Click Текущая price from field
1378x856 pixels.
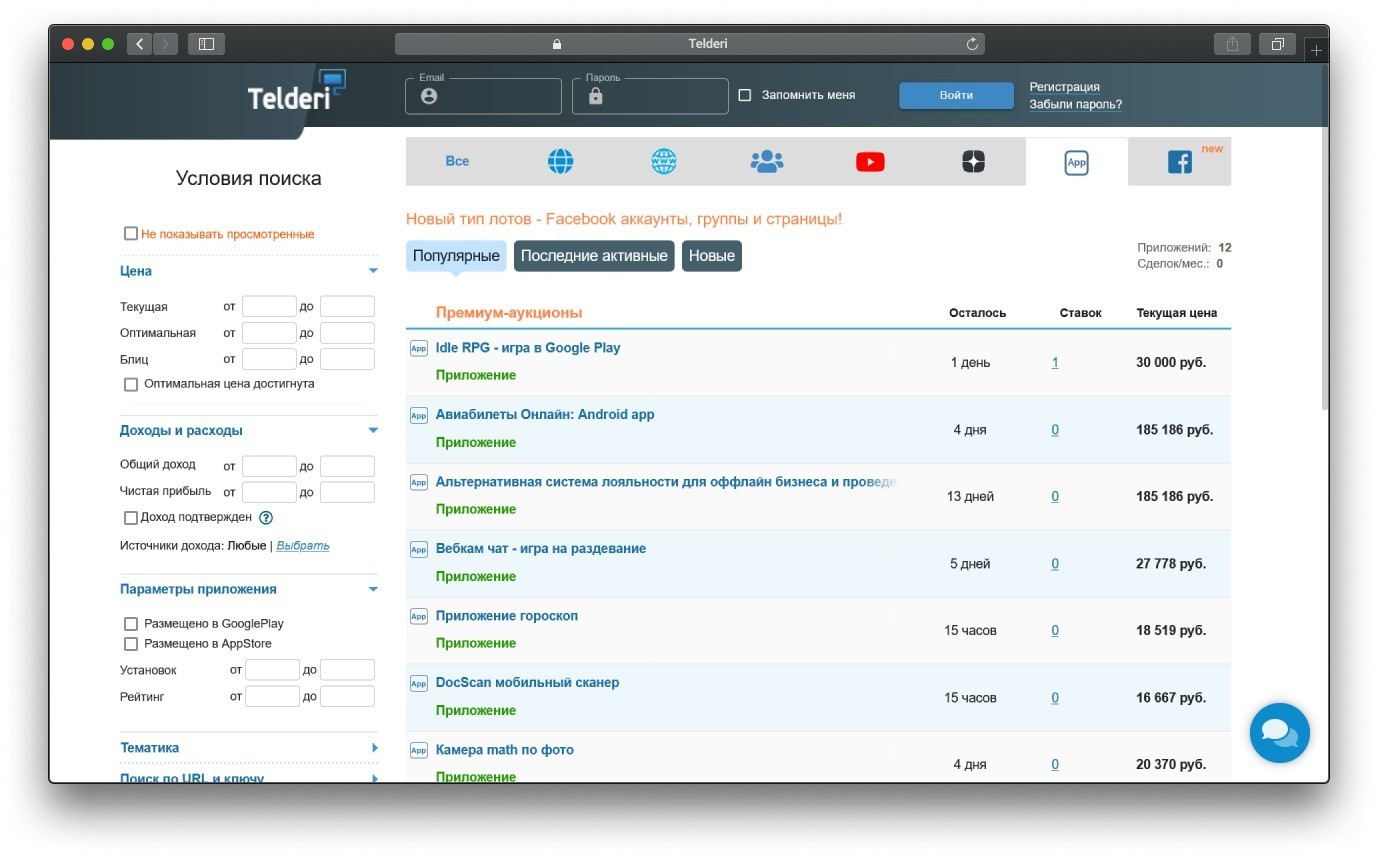(269, 307)
